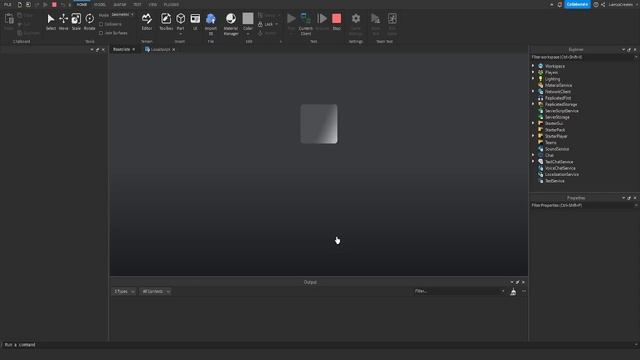Toggle the Join Surfaces checkbox
The image size is (640, 360).
click(101, 33)
